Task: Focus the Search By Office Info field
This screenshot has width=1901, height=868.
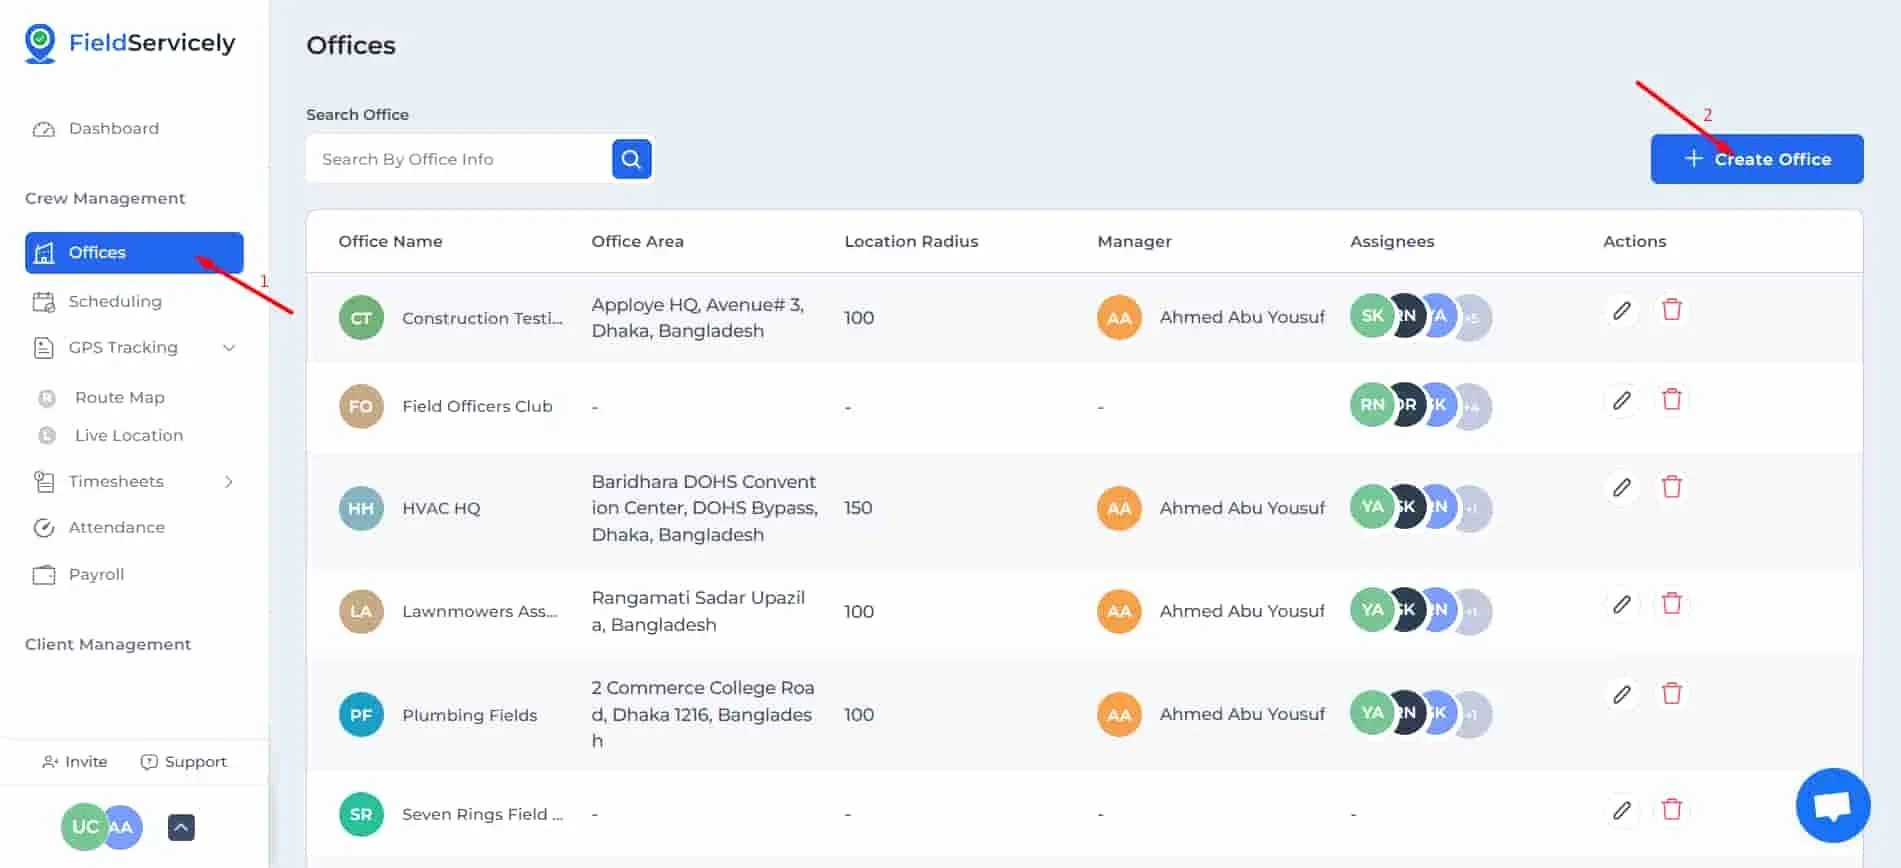Action: (x=460, y=159)
